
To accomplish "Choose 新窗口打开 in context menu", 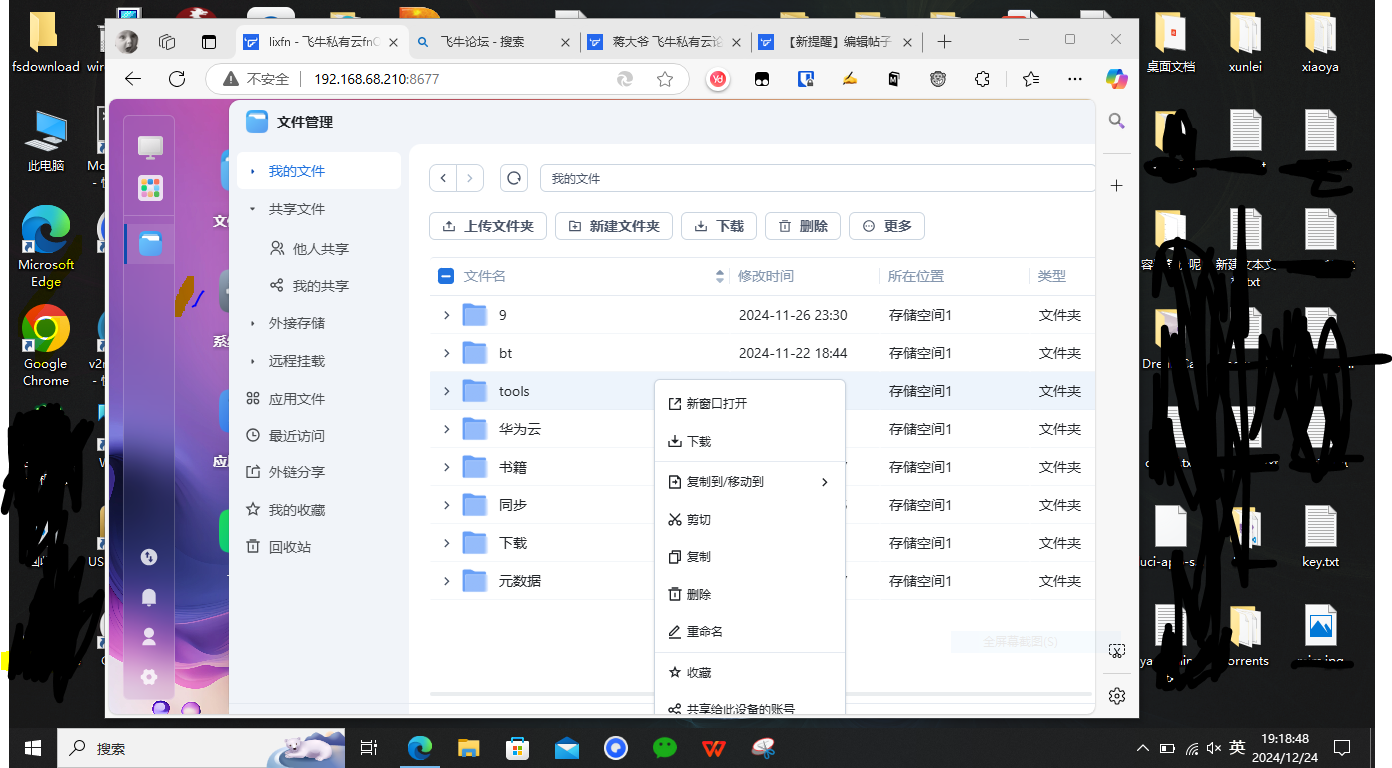I will [x=750, y=404].
